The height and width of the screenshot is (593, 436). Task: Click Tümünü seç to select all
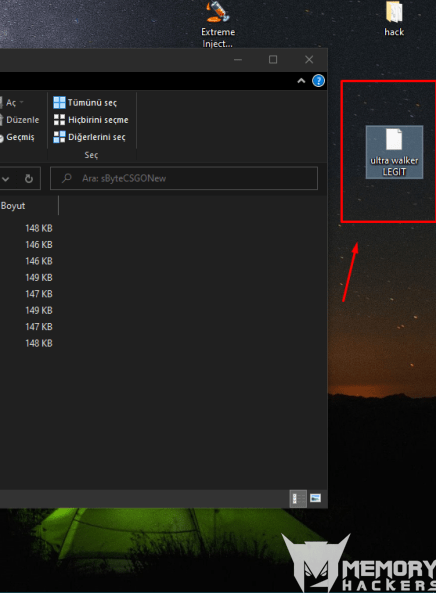coord(85,102)
